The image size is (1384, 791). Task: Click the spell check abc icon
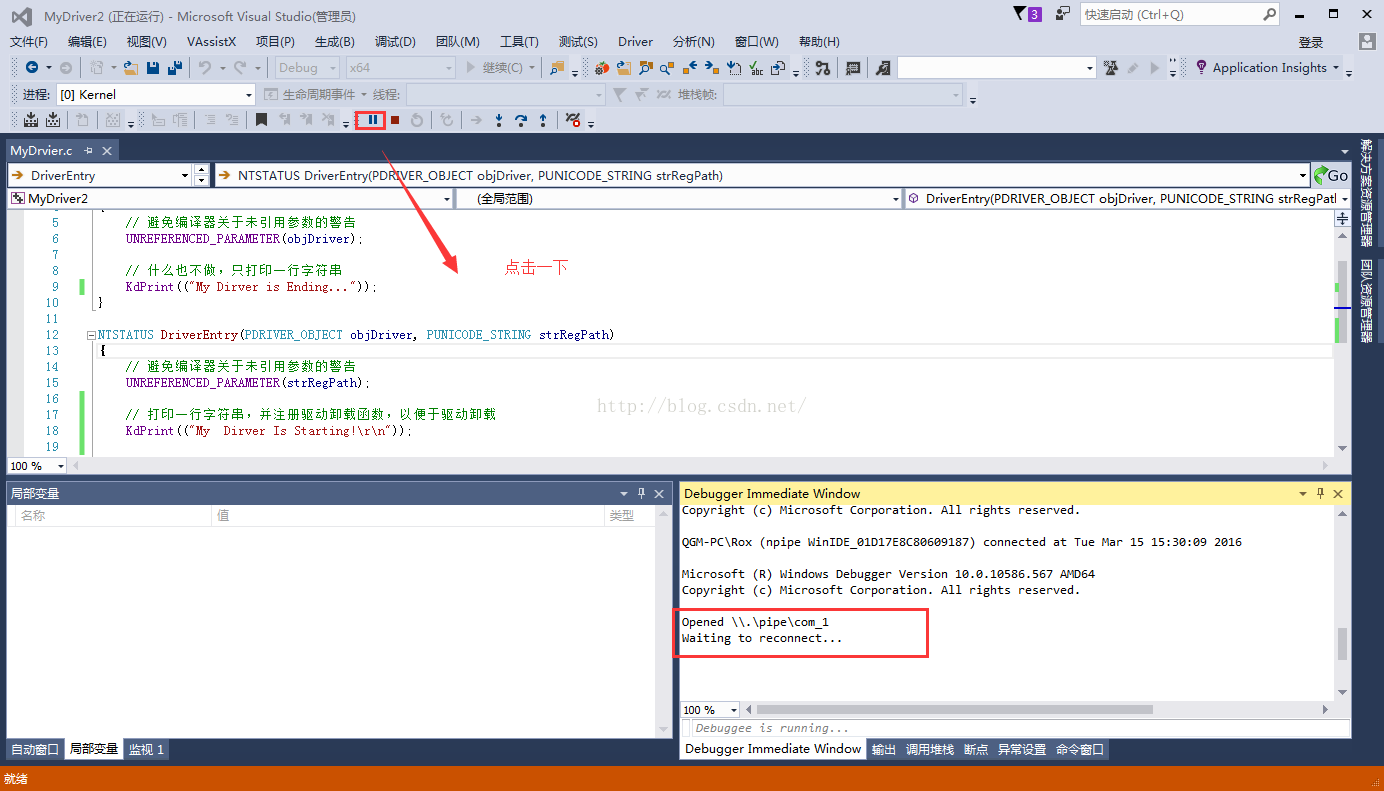[756, 68]
